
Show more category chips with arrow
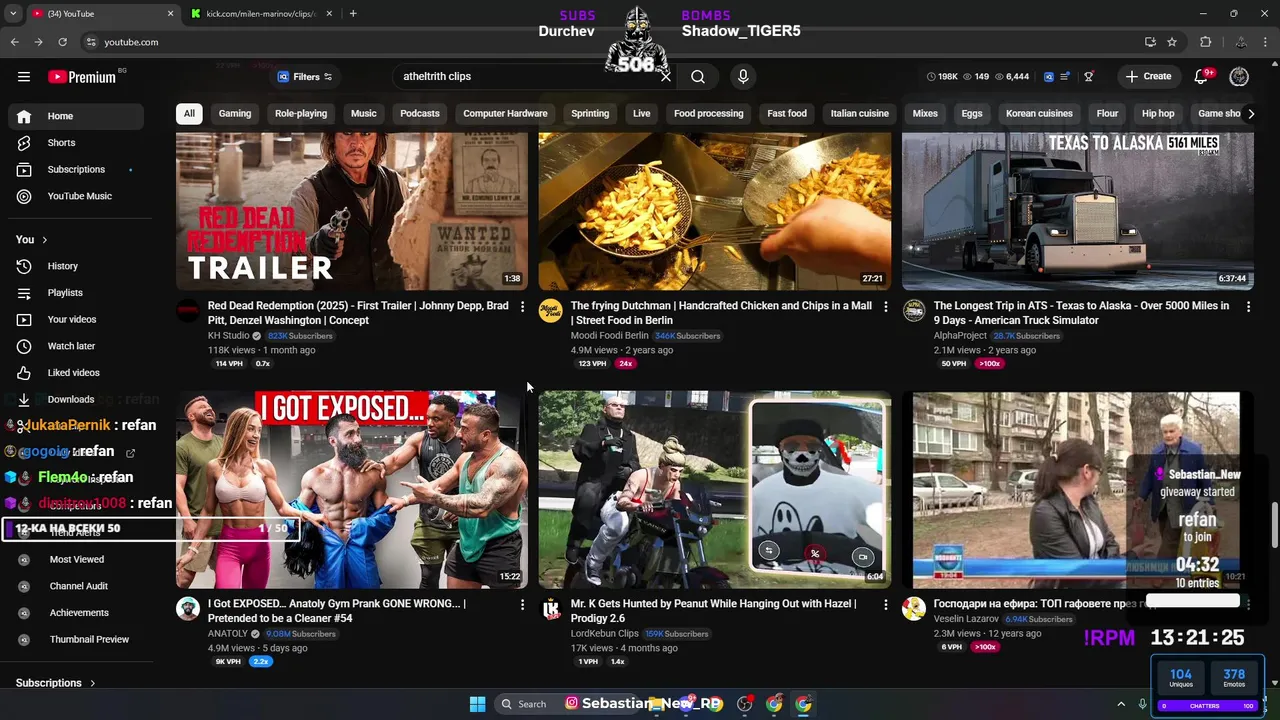pyautogui.click(x=1250, y=113)
